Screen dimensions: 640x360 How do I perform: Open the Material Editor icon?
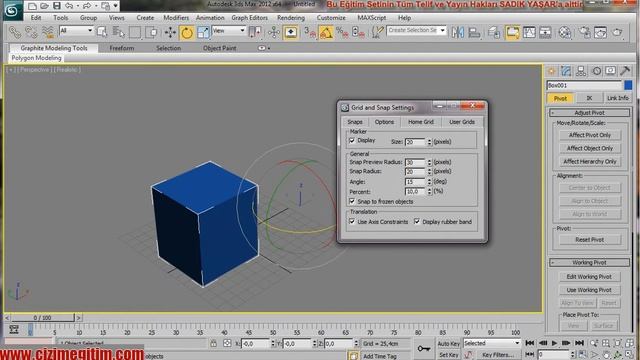coord(564,32)
